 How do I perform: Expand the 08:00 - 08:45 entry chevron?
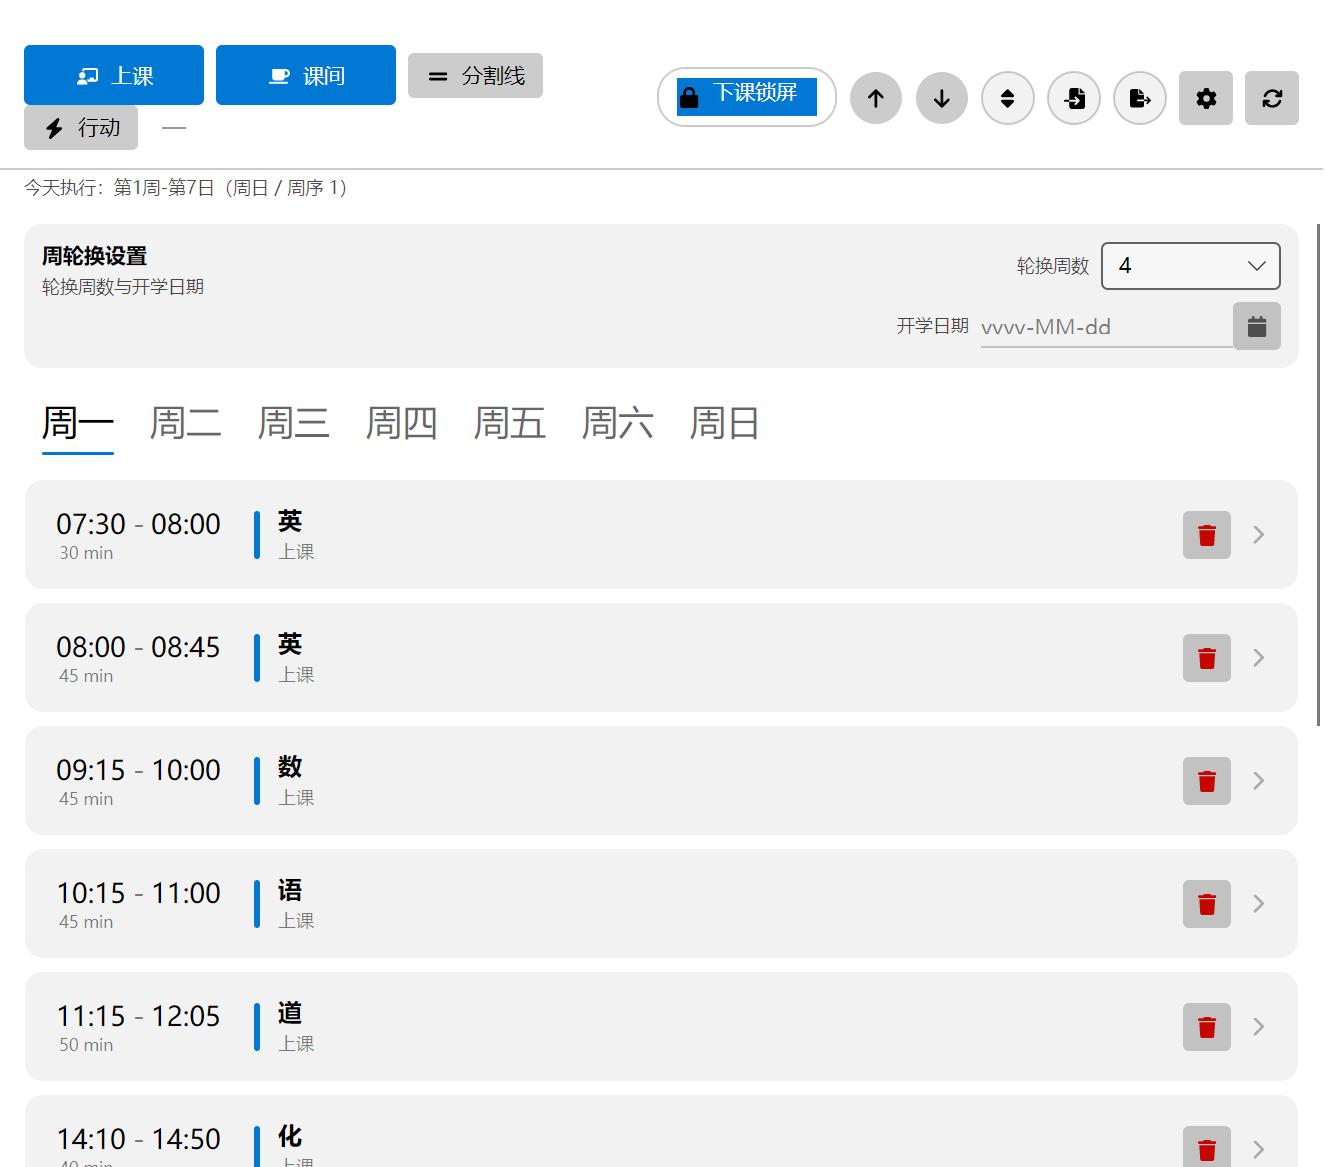coord(1259,658)
